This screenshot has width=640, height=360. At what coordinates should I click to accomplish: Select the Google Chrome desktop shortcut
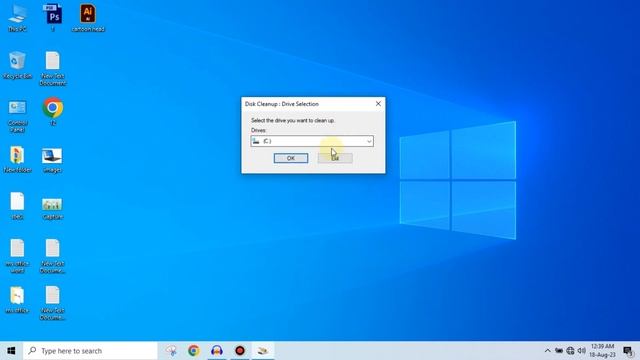click(53, 111)
